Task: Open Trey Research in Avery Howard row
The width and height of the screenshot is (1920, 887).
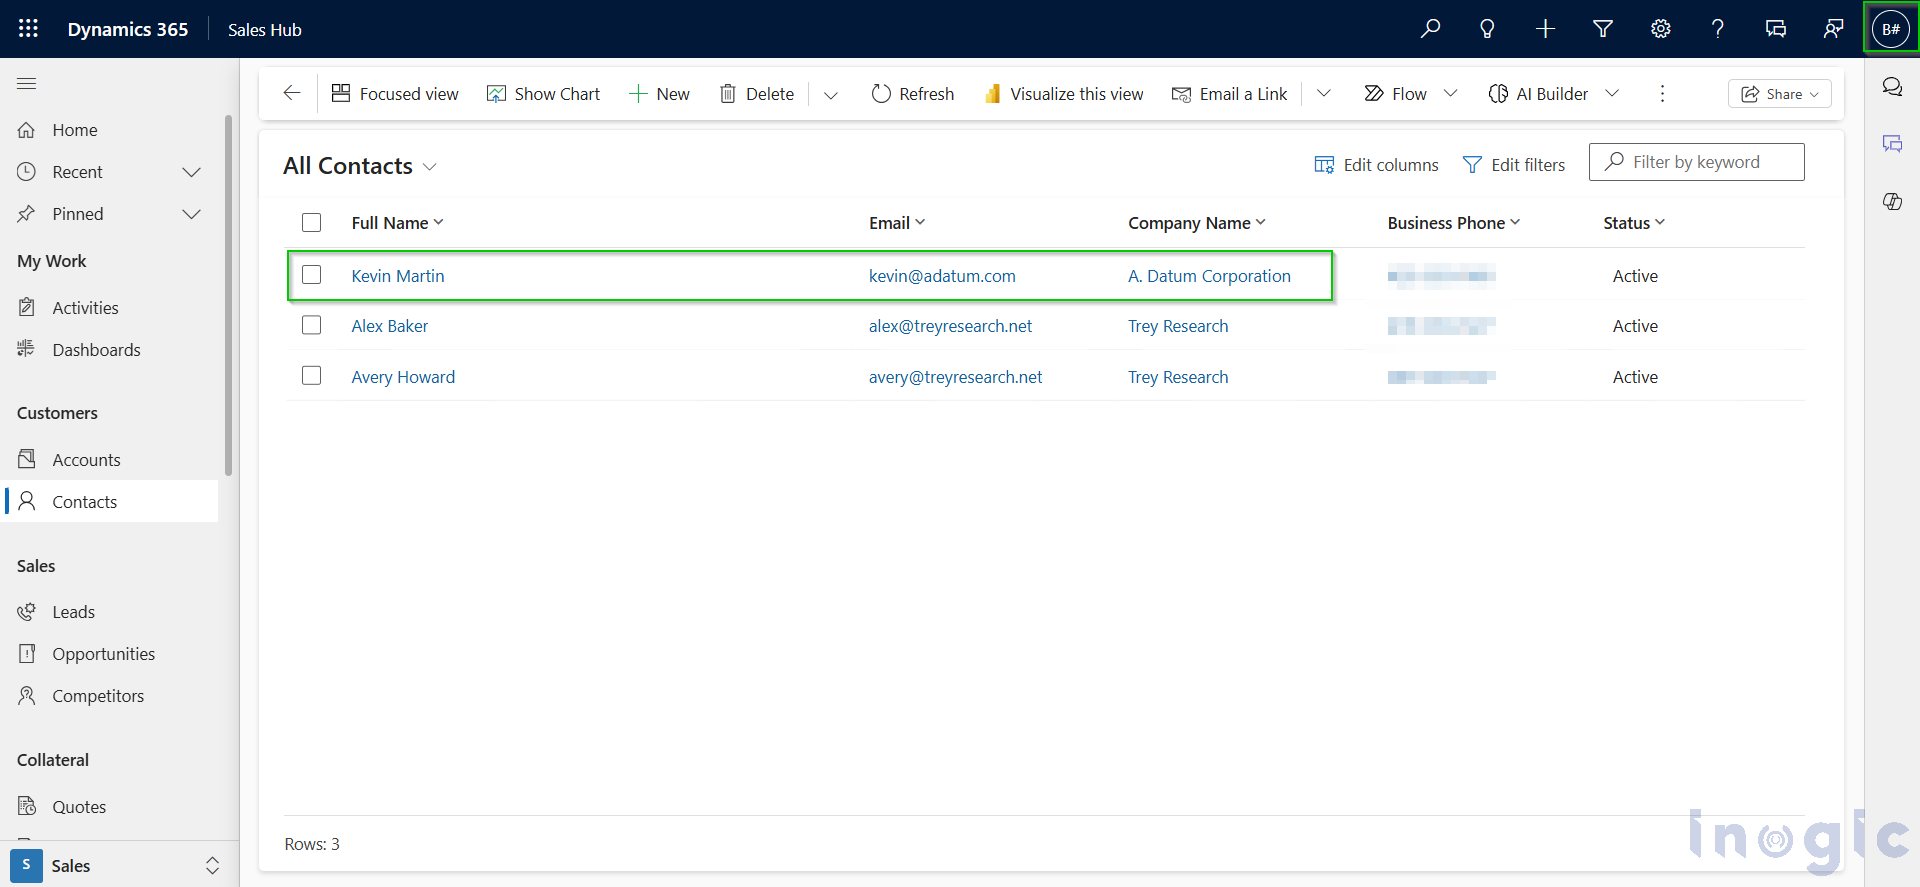Action: click(x=1178, y=377)
